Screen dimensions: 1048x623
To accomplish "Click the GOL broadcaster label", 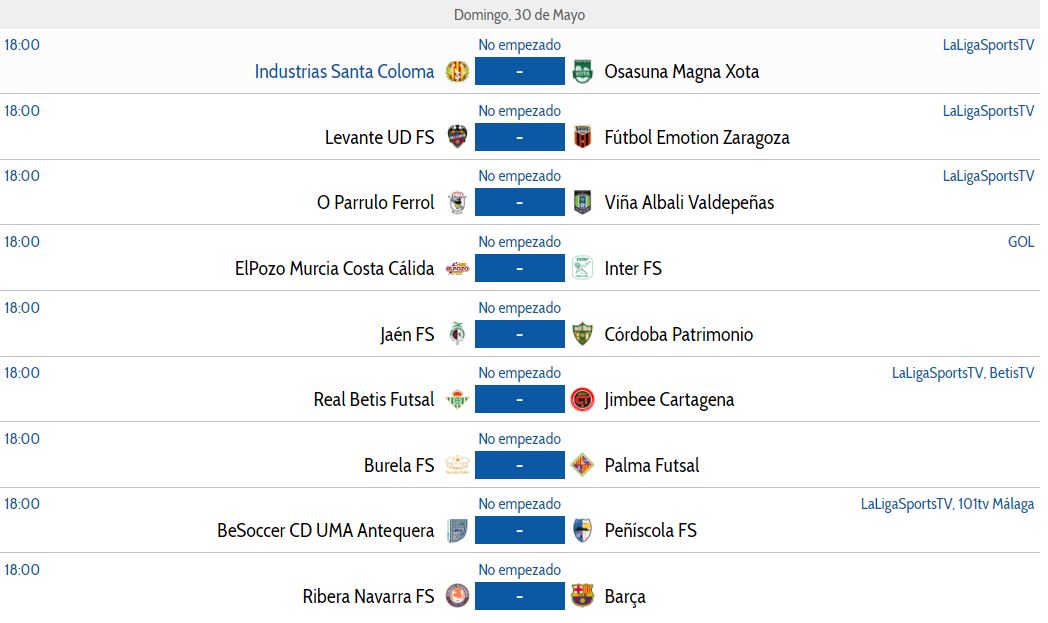I will pos(1021,242).
